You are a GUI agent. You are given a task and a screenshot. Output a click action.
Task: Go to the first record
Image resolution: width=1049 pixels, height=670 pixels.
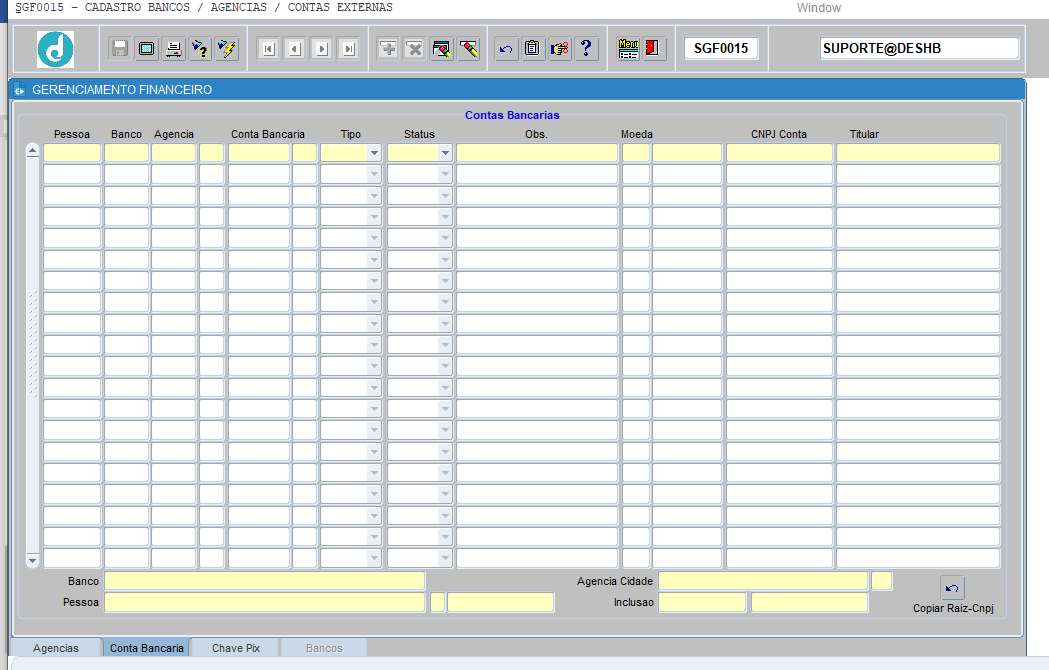(268, 49)
